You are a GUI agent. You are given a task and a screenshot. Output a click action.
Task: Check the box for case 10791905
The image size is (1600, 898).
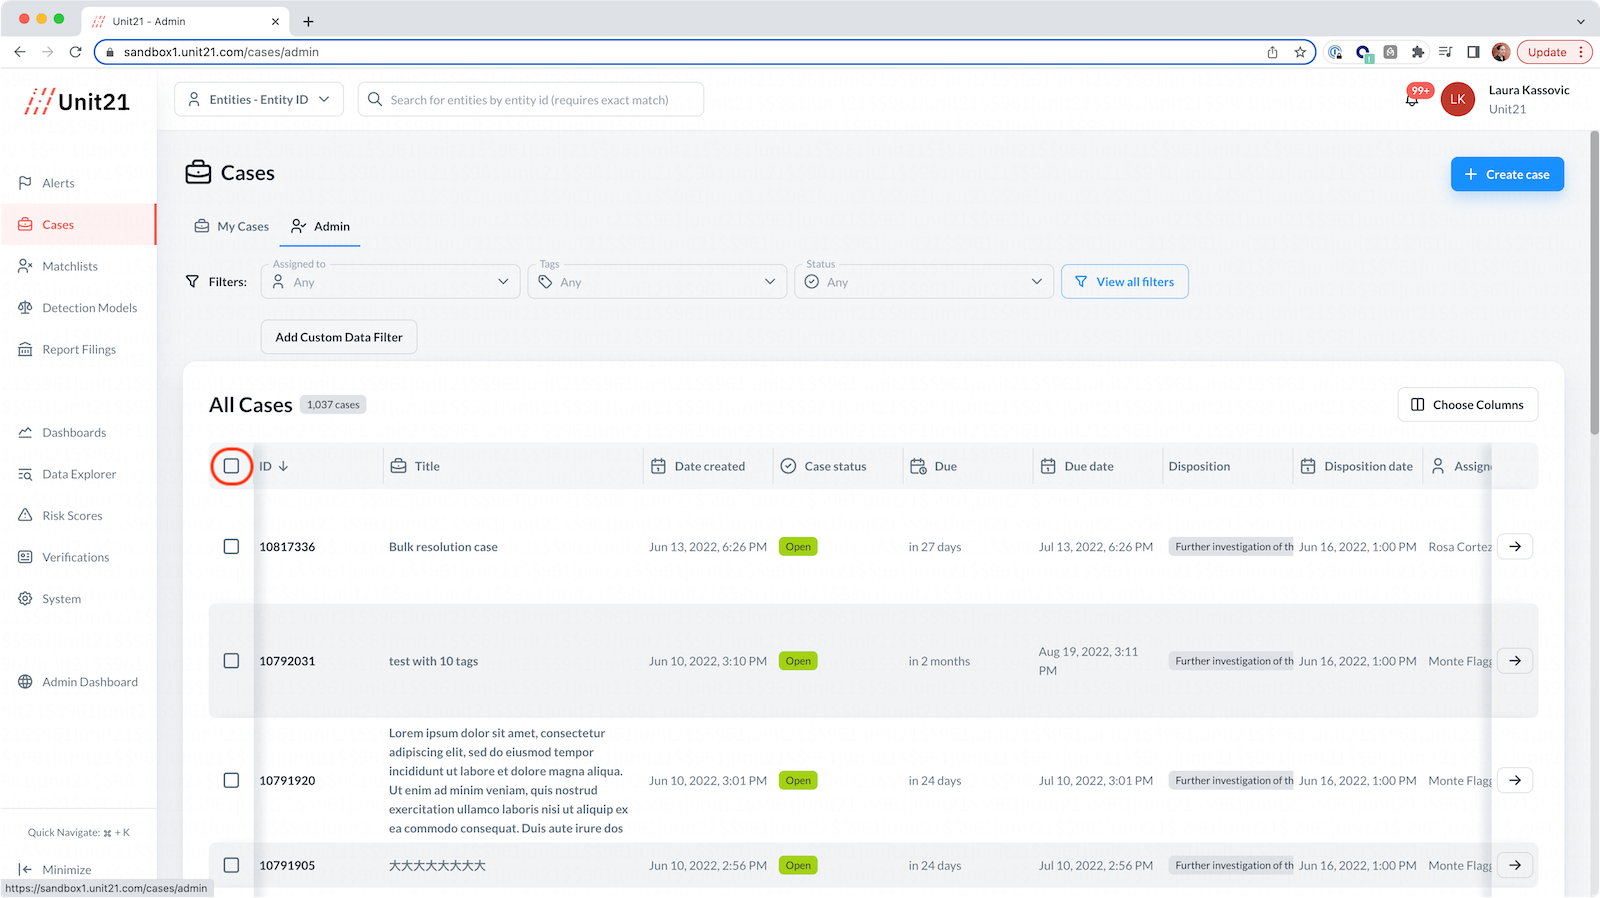[231, 865]
